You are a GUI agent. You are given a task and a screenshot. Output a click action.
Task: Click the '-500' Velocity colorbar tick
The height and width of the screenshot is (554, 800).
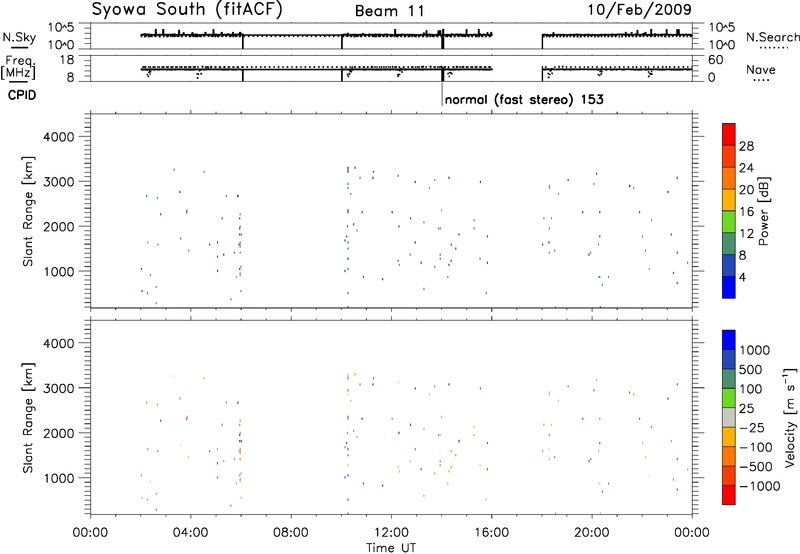tap(756, 466)
